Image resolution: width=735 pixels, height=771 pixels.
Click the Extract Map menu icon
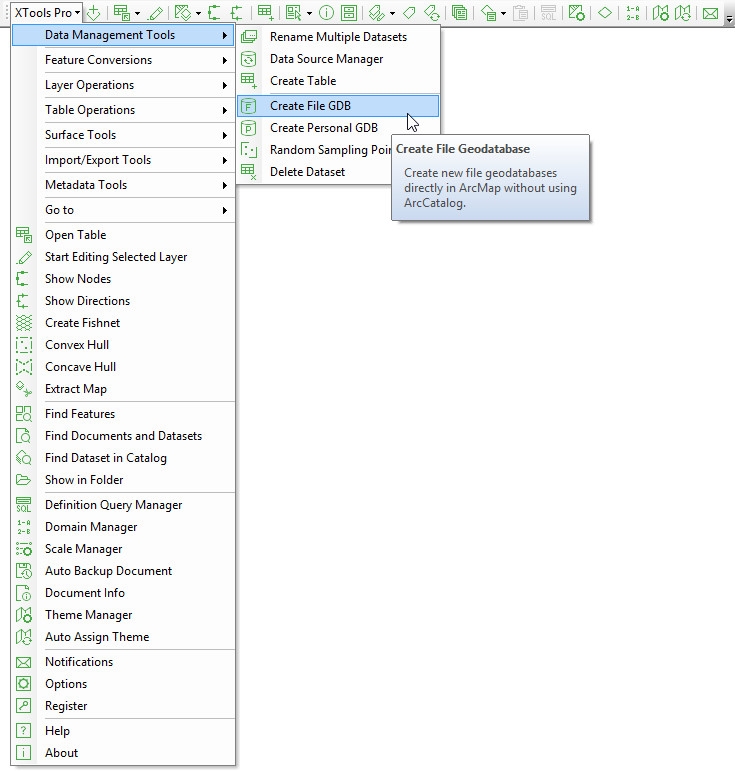[24, 389]
